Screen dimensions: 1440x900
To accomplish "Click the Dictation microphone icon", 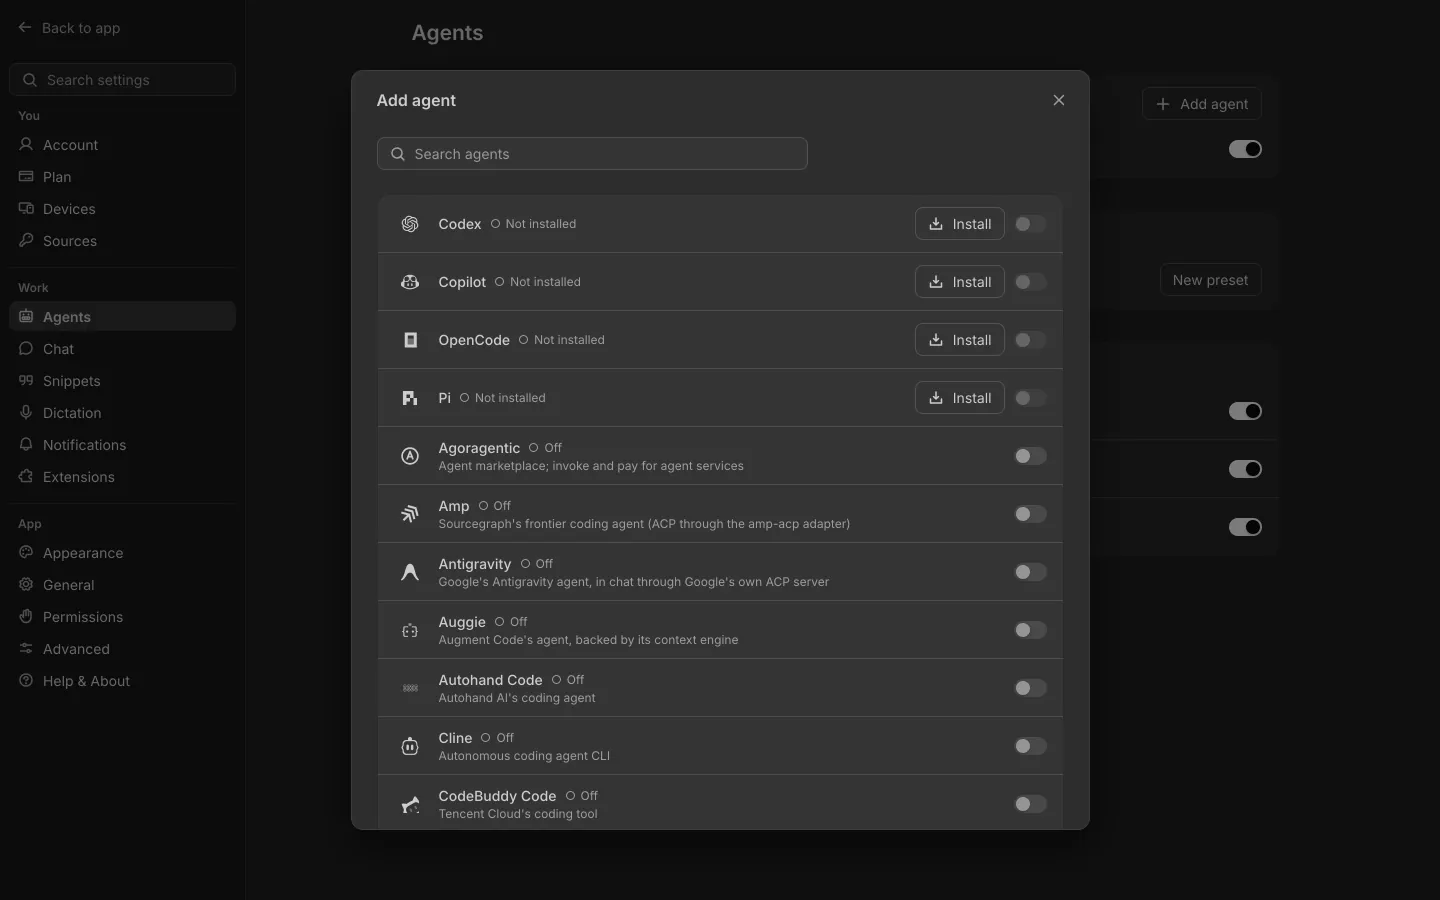I will tap(26, 413).
